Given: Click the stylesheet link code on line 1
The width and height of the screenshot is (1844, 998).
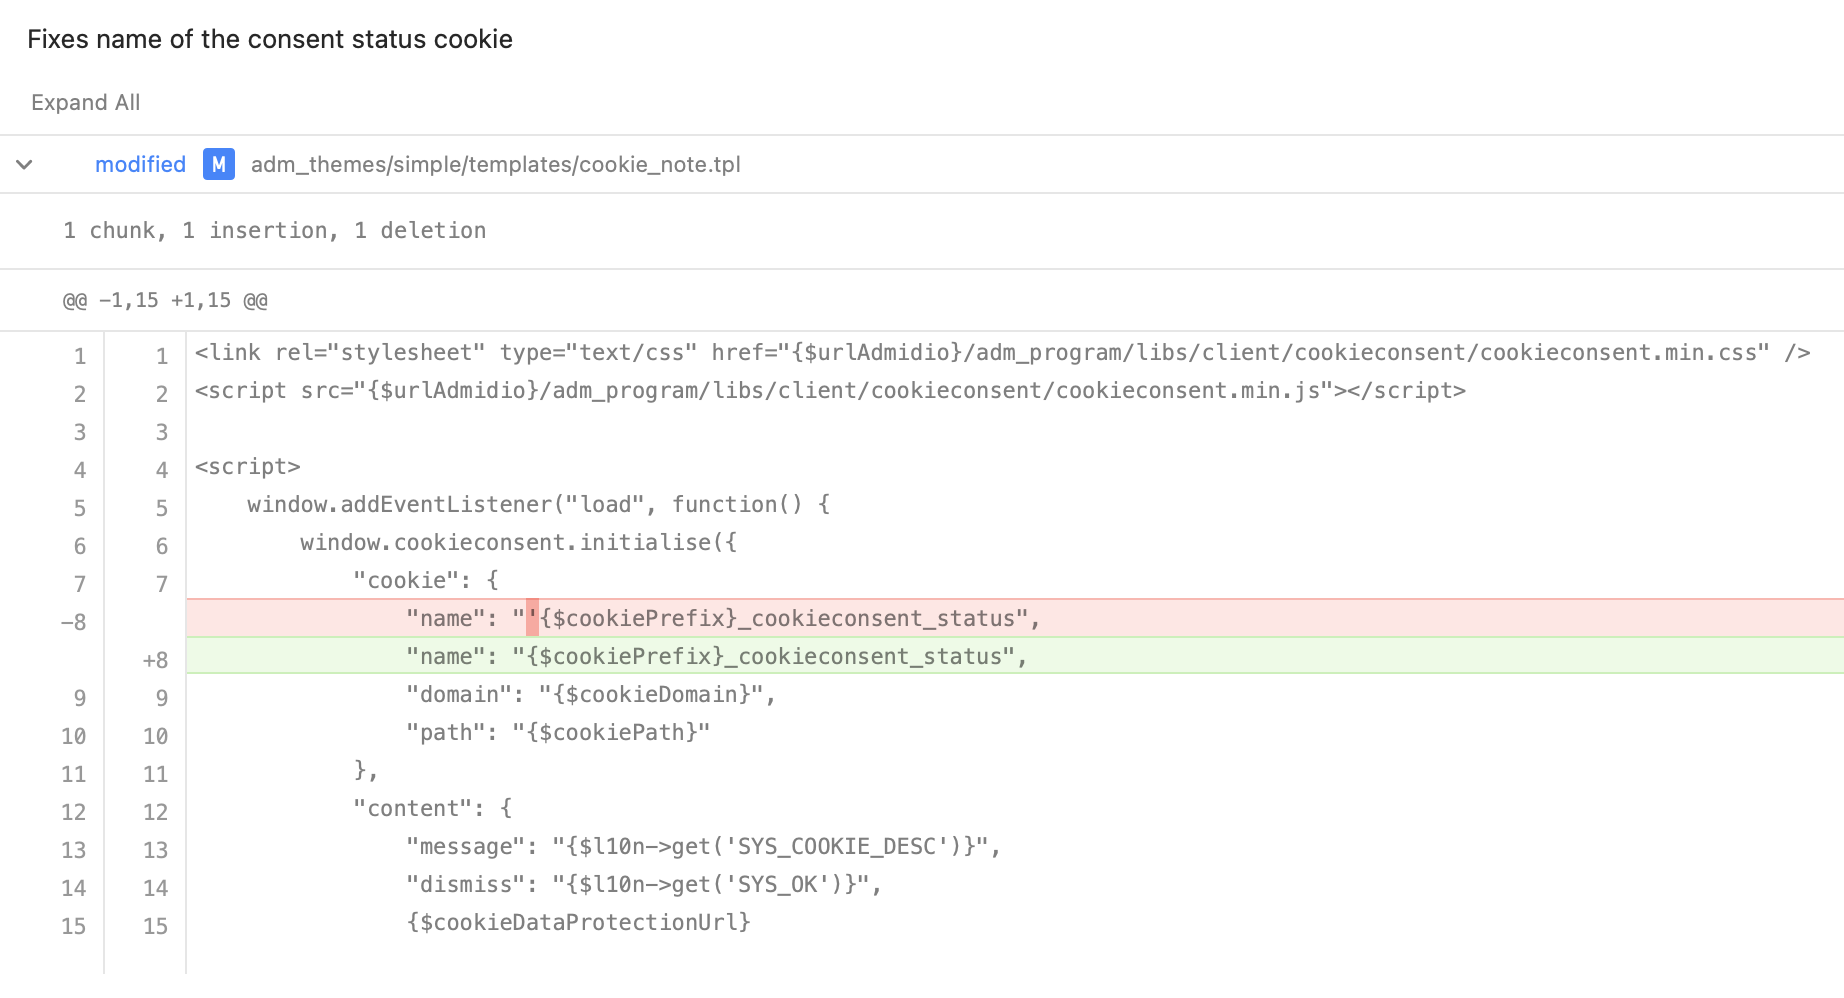Looking at the screenshot, I should (x=1000, y=352).
